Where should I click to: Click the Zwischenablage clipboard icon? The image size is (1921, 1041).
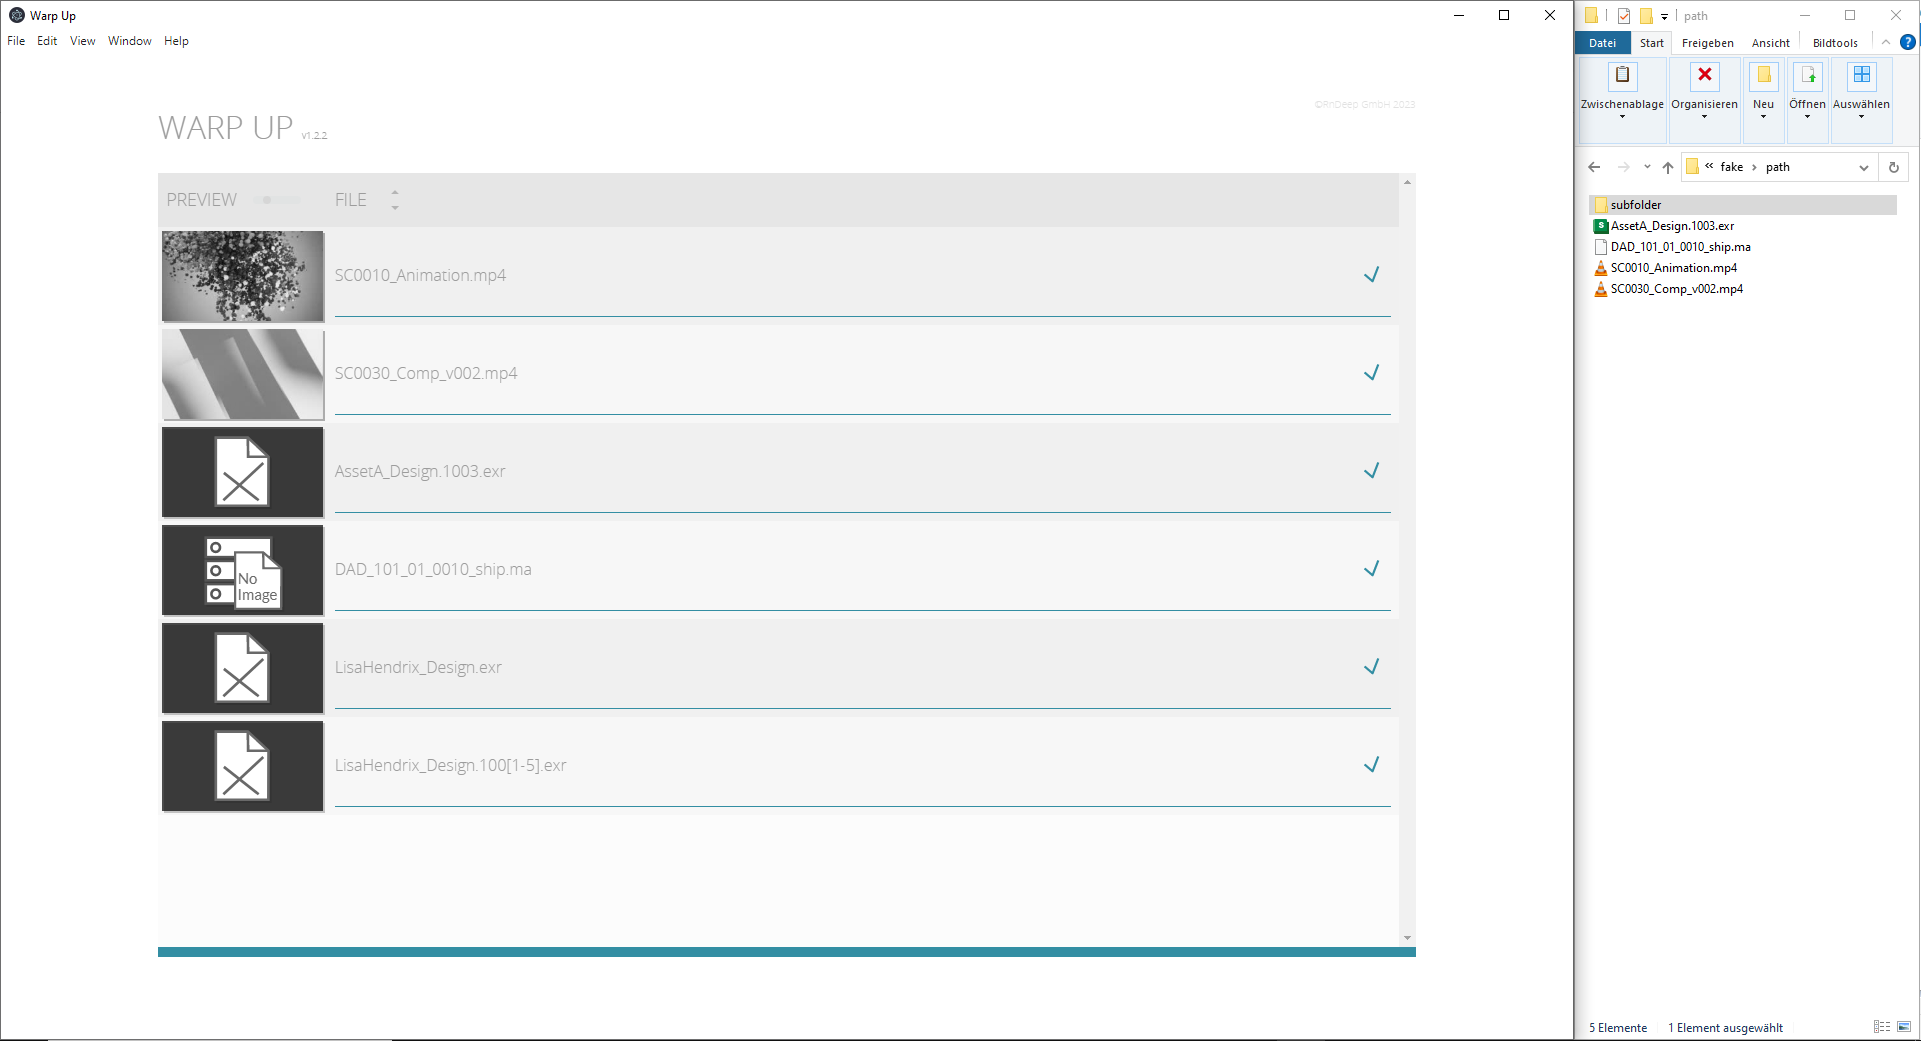click(x=1622, y=76)
